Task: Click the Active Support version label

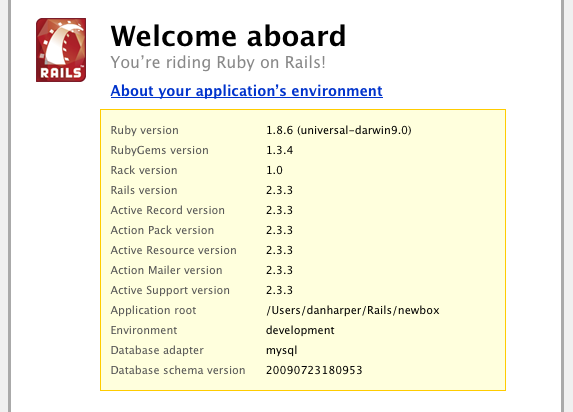Action: click(170, 290)
